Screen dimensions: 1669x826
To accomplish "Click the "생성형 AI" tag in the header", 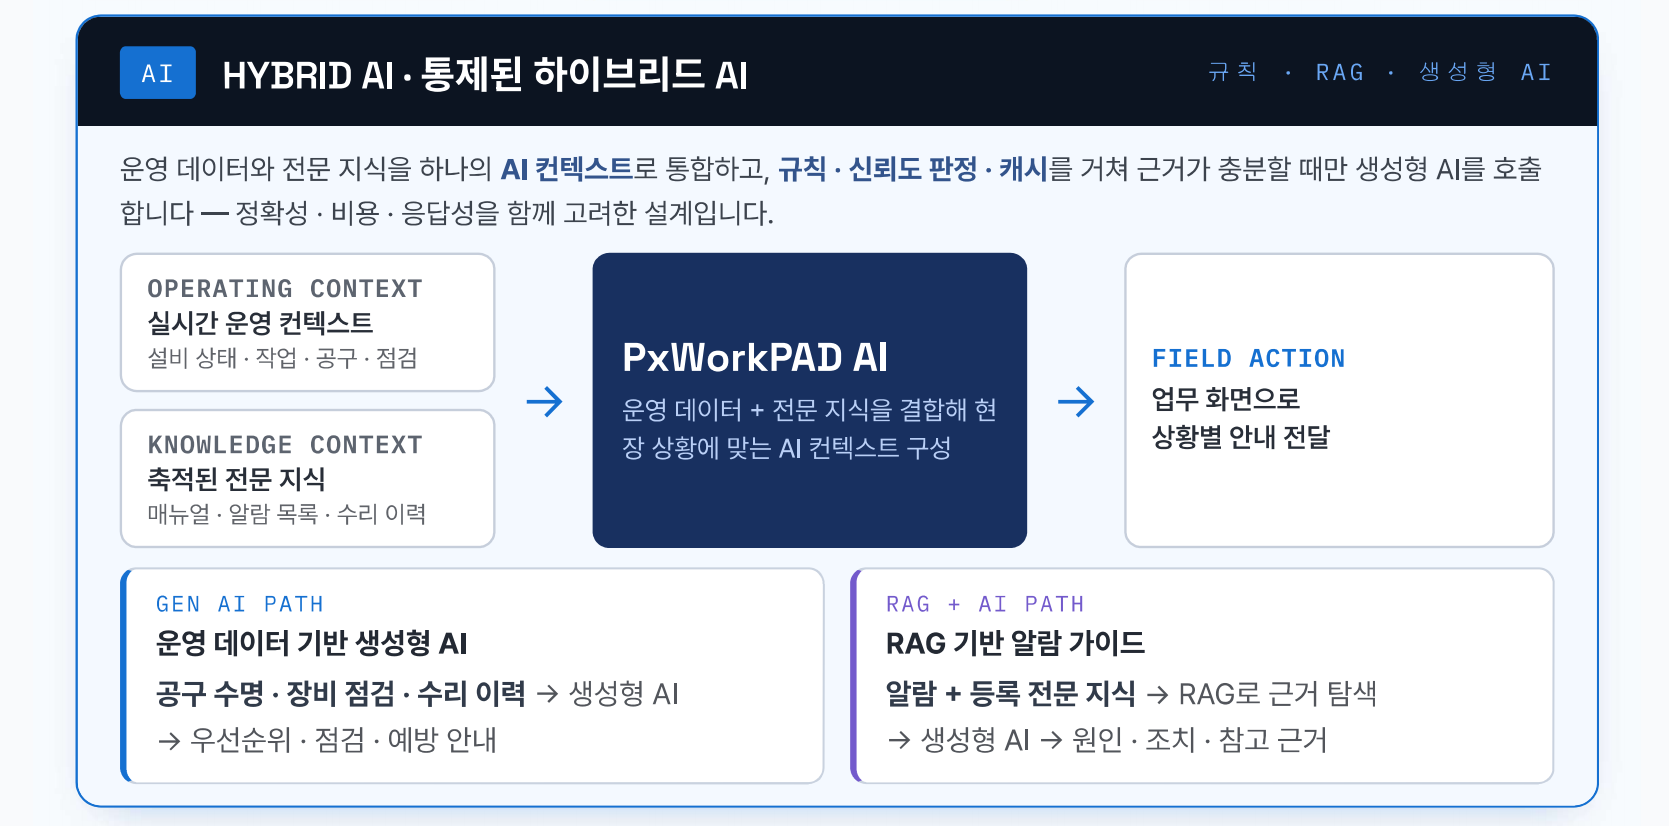I will point(1485,72).
